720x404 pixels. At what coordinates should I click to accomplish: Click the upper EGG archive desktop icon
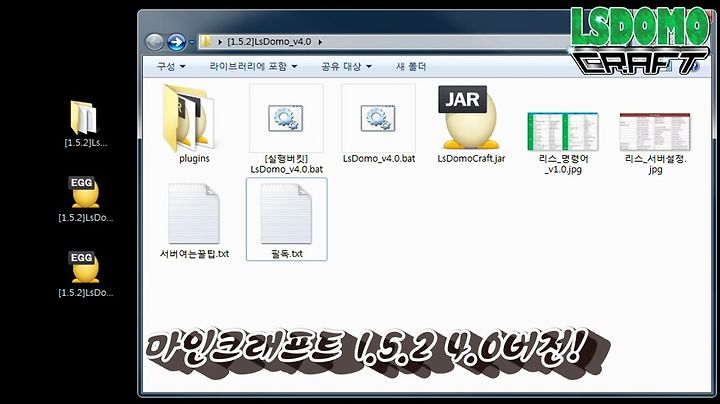(x=85, y=192)
